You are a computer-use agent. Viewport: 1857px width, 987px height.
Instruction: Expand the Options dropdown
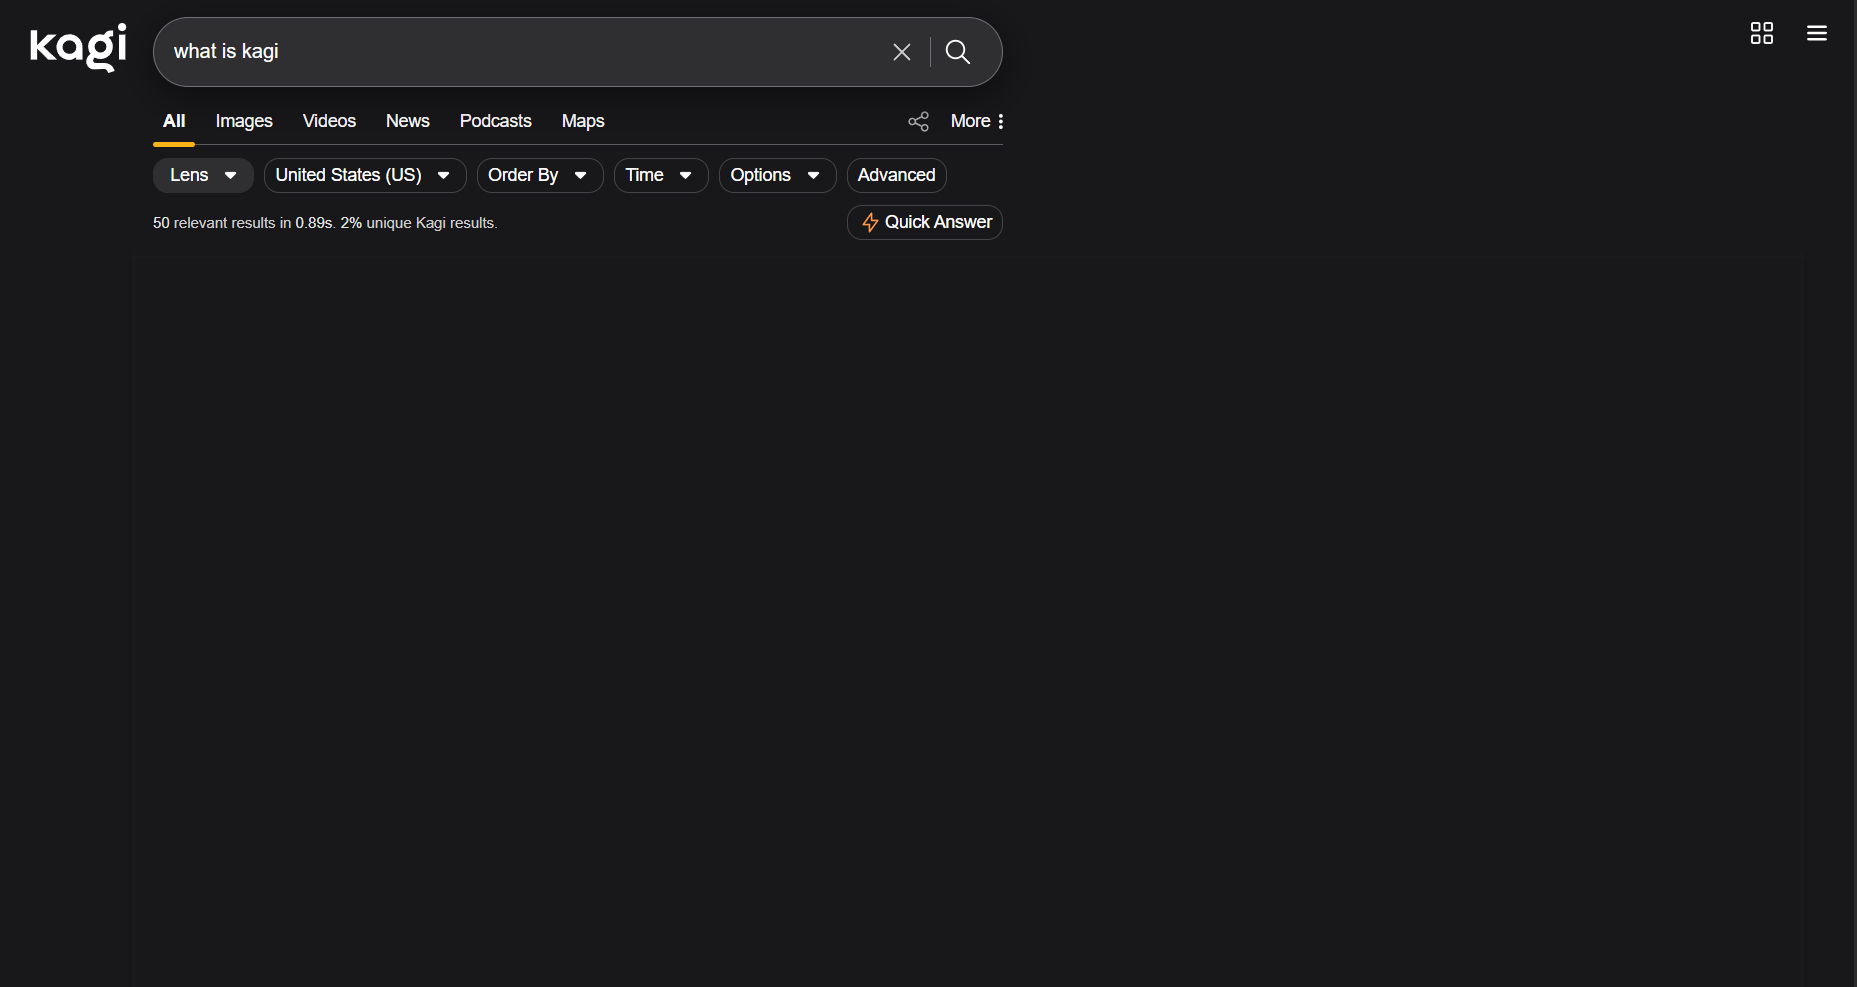(x=776, y=175)
